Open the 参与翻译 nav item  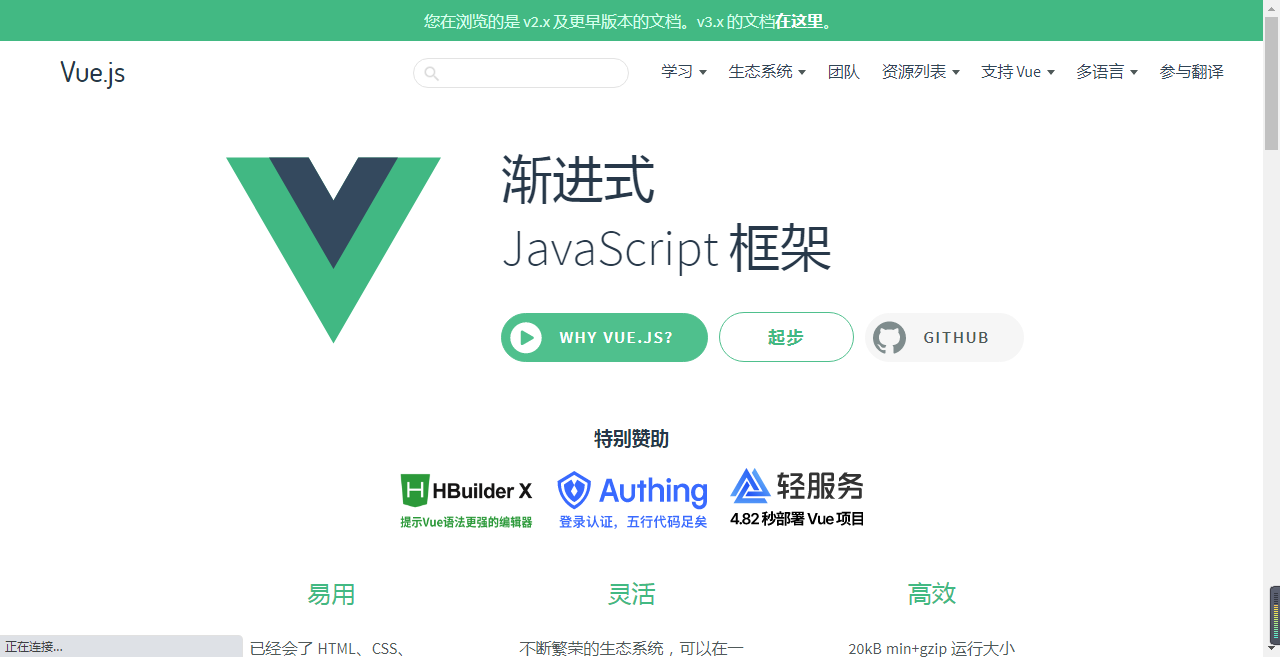coord(1192,72)
